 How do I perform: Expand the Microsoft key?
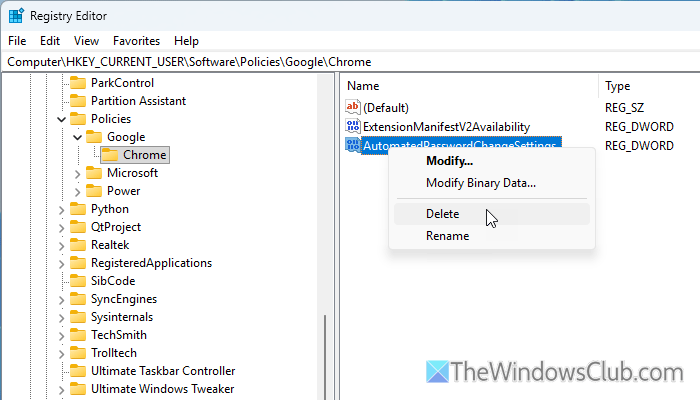tap(78, 173)
